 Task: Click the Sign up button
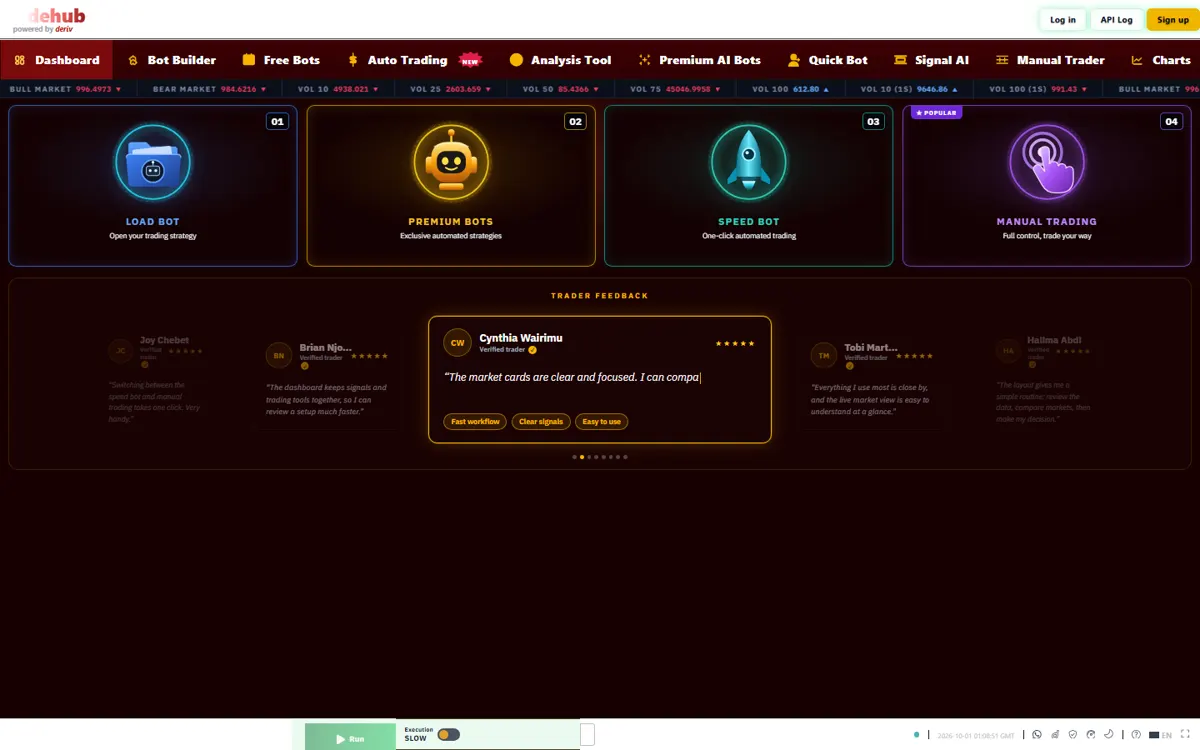tap(1173, 20)
